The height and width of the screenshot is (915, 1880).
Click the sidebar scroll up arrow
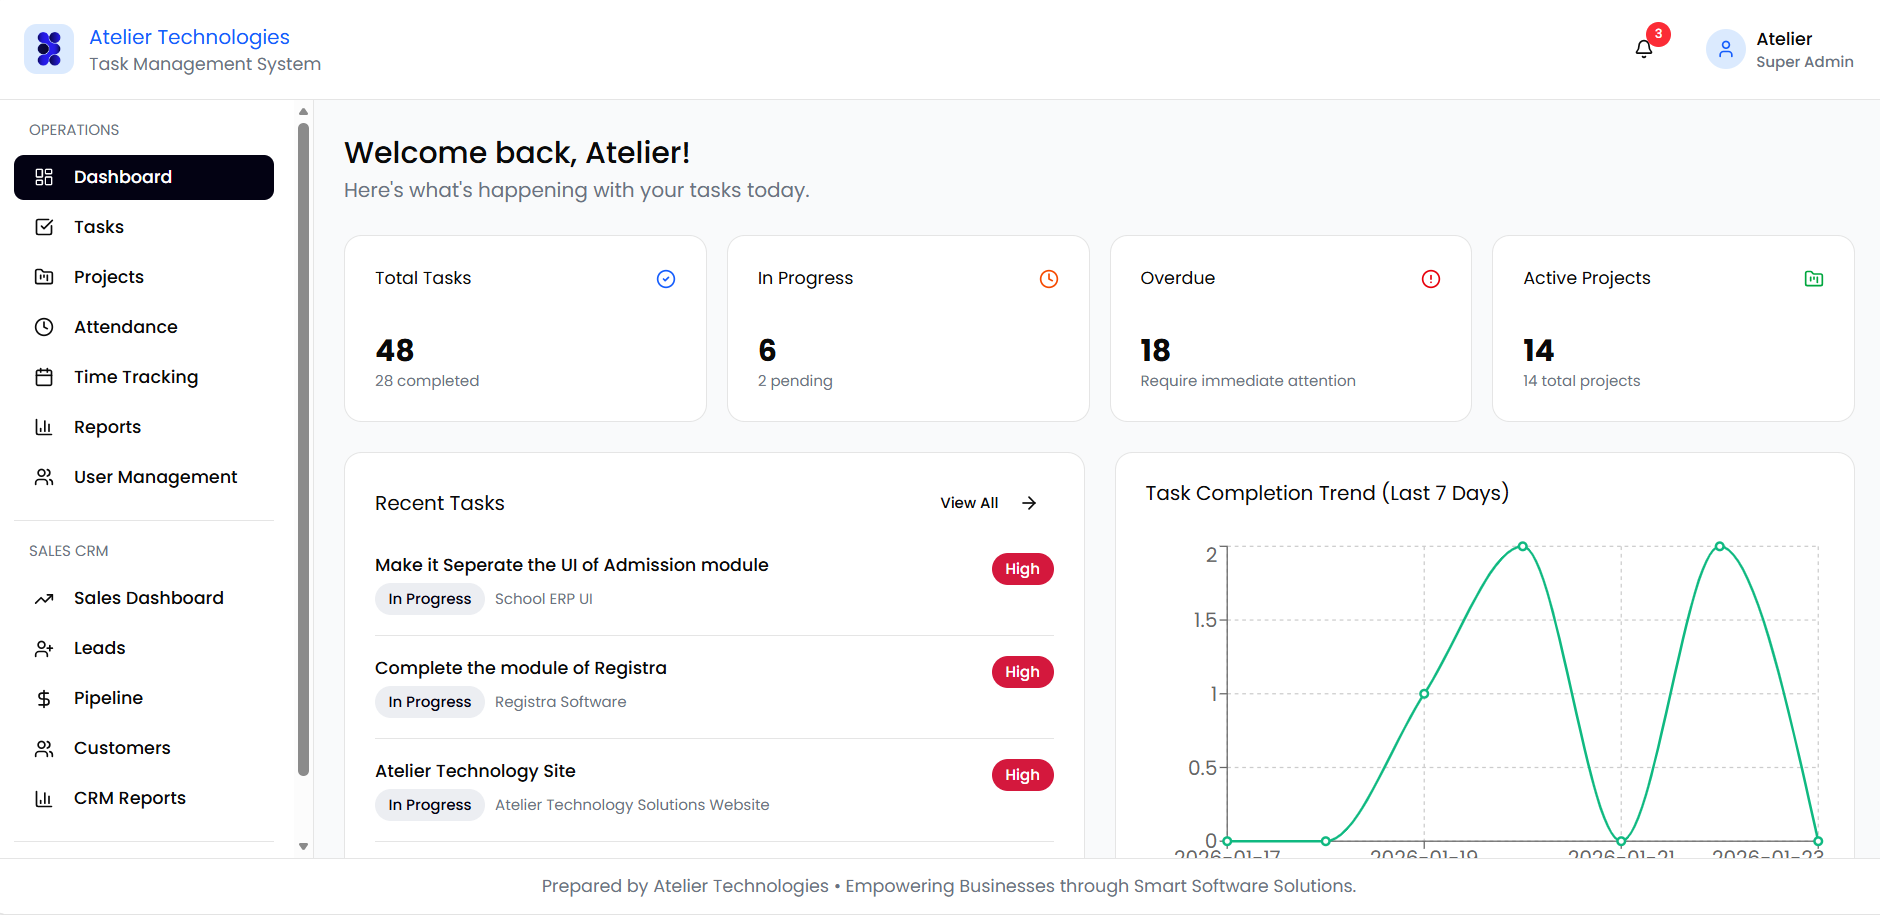(303, 112)
